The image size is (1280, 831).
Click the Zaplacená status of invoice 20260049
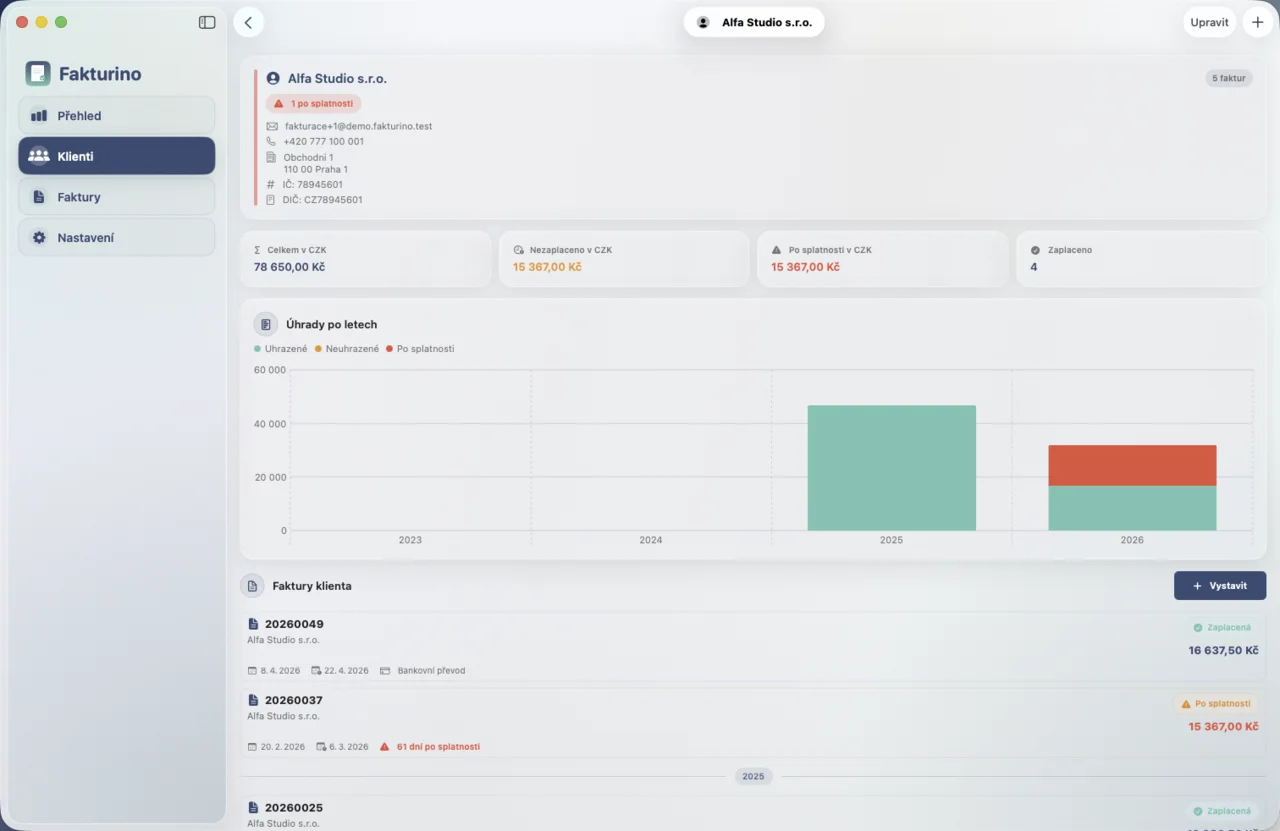tap(1221, 628)
